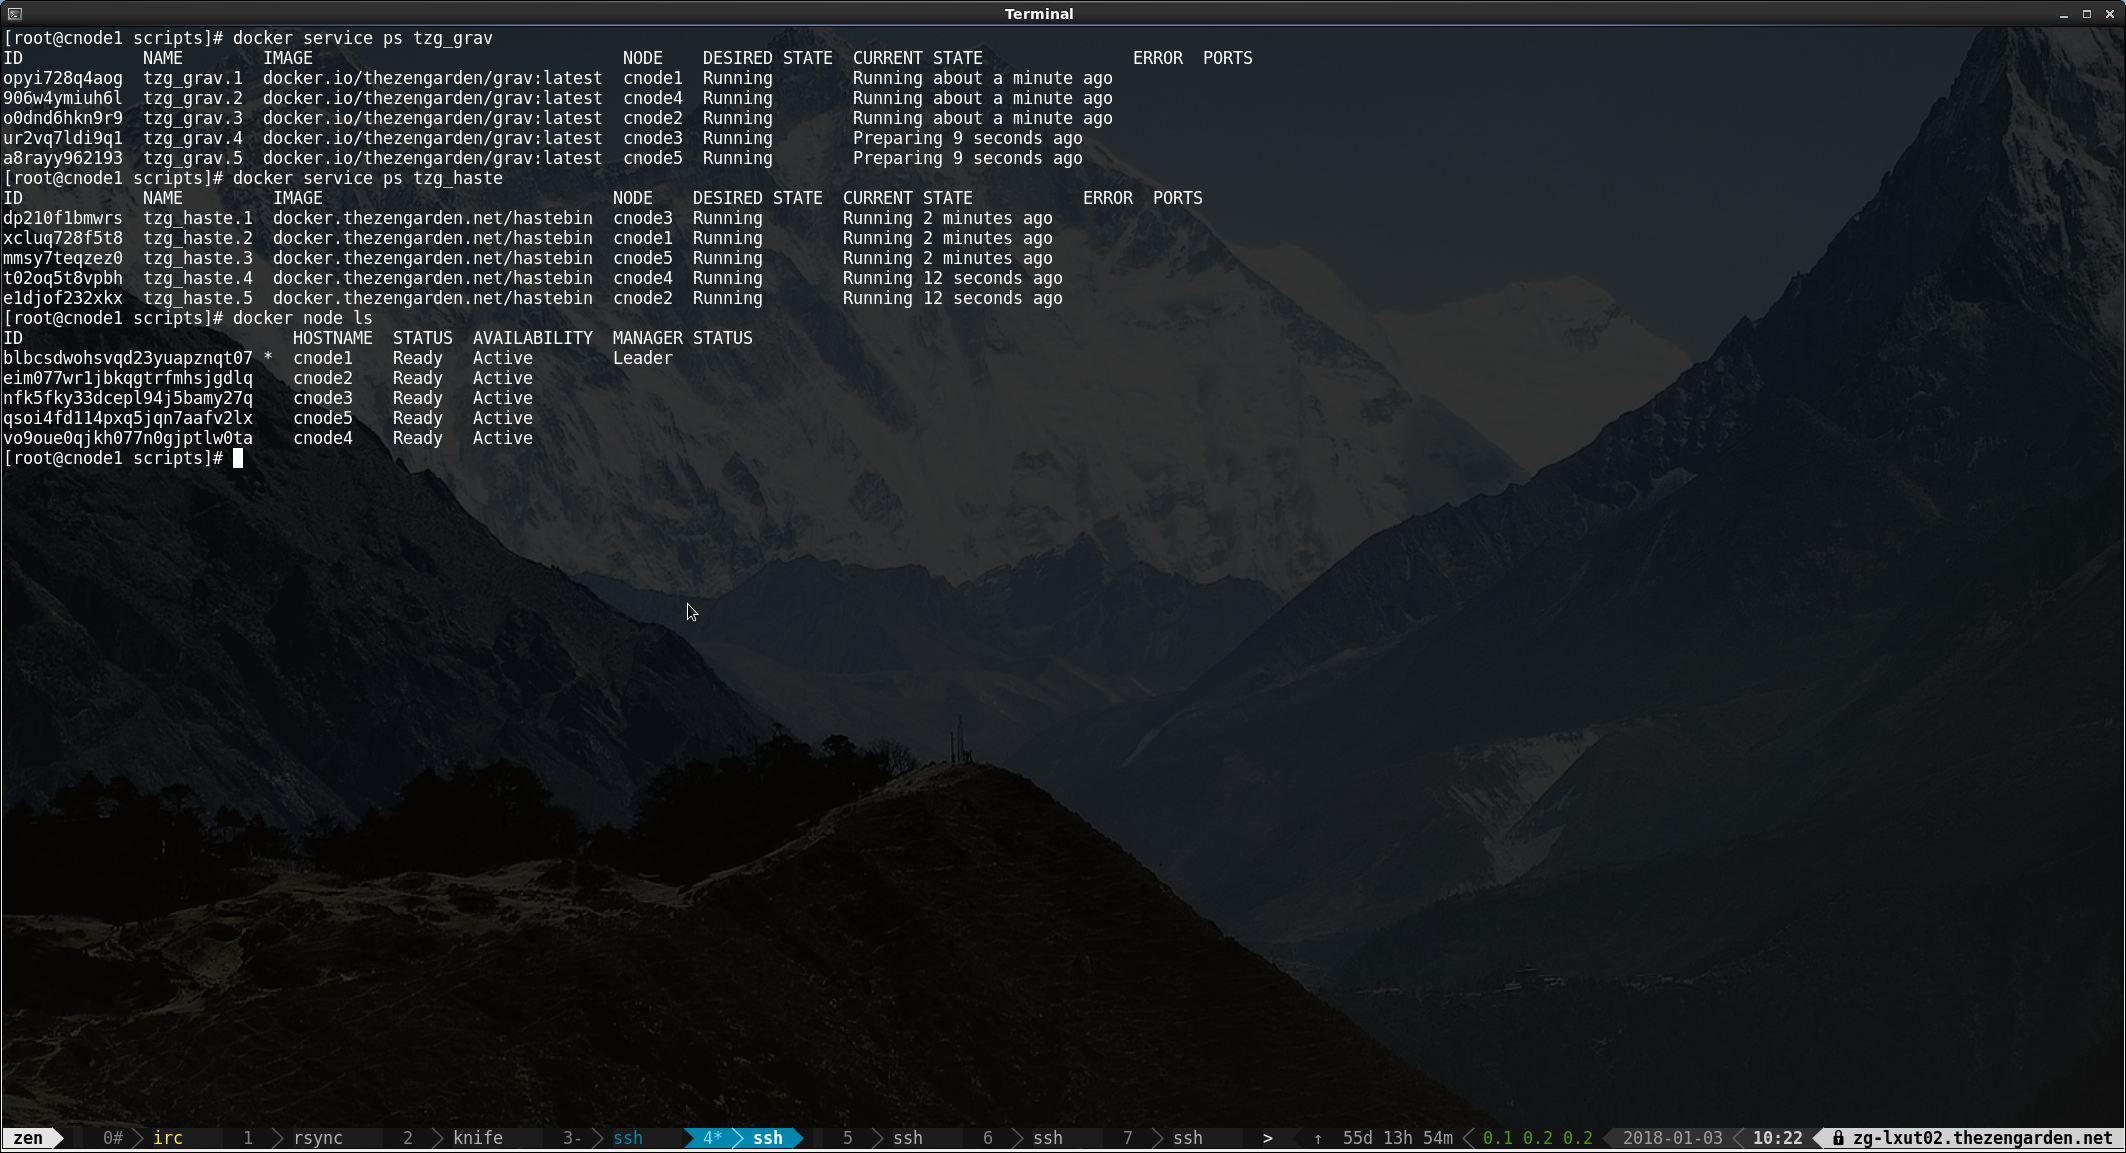Screen dimensions: 2126x1153
Task: Click the 'docker node ls' command
Action: [303, 318]
